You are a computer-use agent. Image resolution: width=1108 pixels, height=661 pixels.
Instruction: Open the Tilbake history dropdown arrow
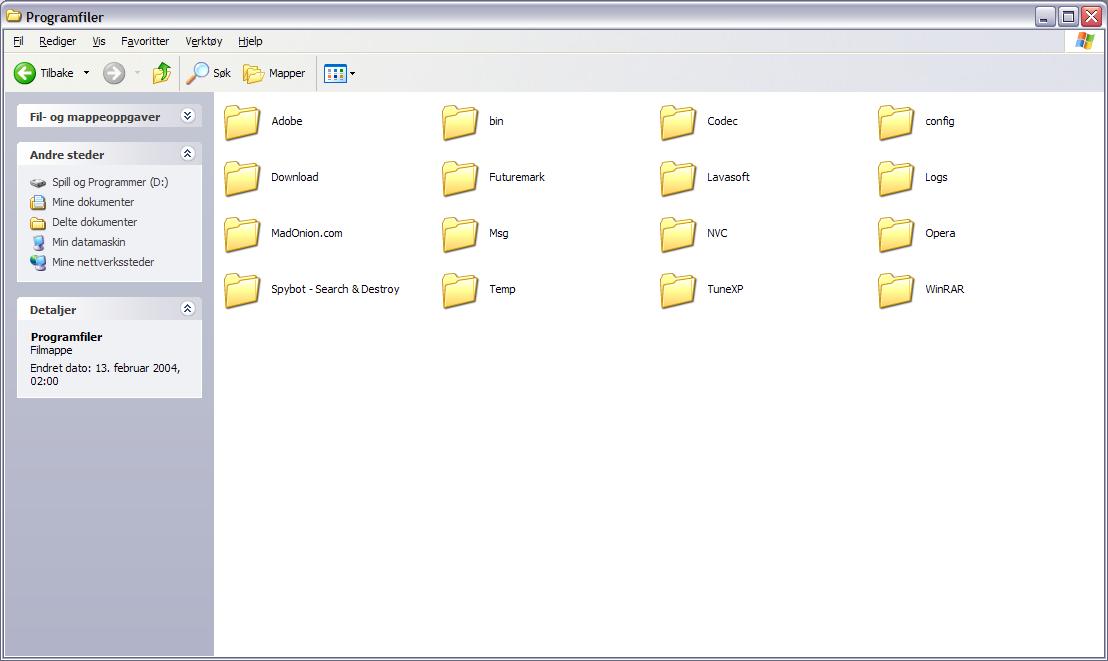[86, 73]
